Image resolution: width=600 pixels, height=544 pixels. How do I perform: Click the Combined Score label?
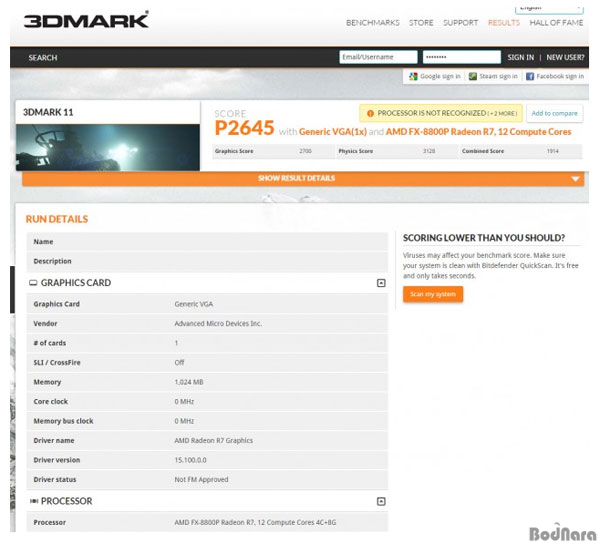(483, 151)
